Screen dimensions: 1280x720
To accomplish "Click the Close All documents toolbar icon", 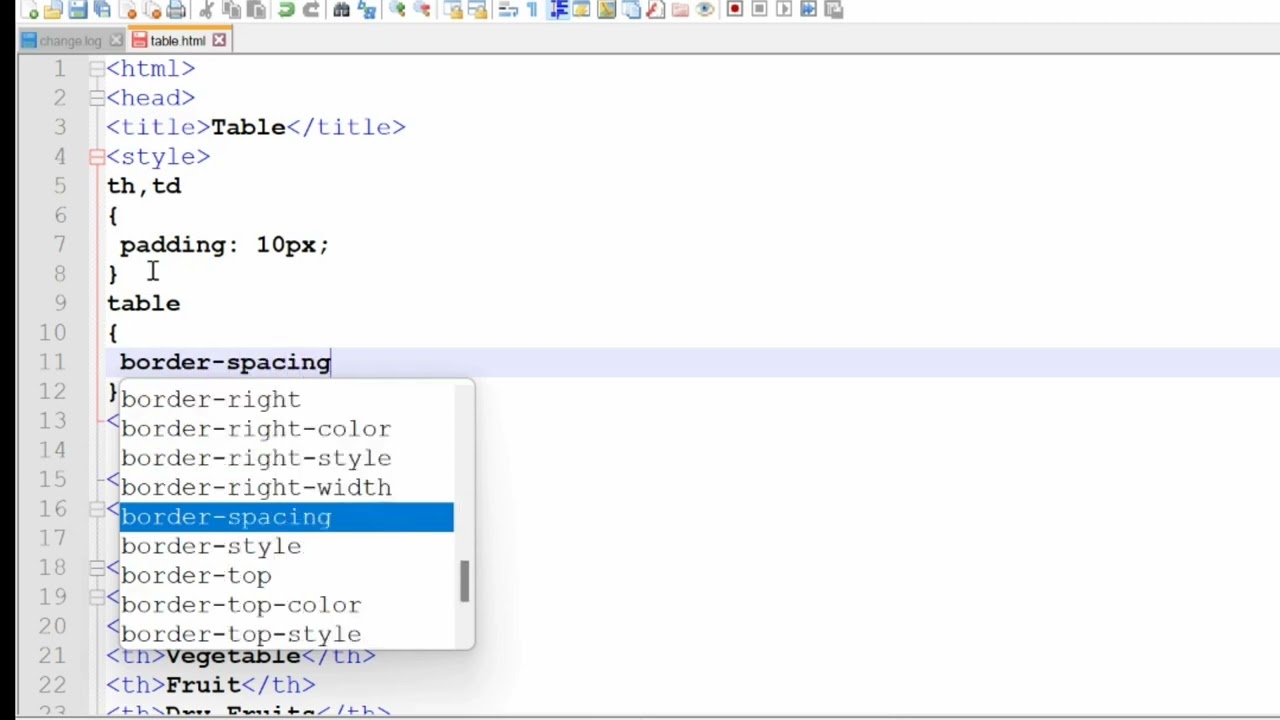I will point(153,10).
